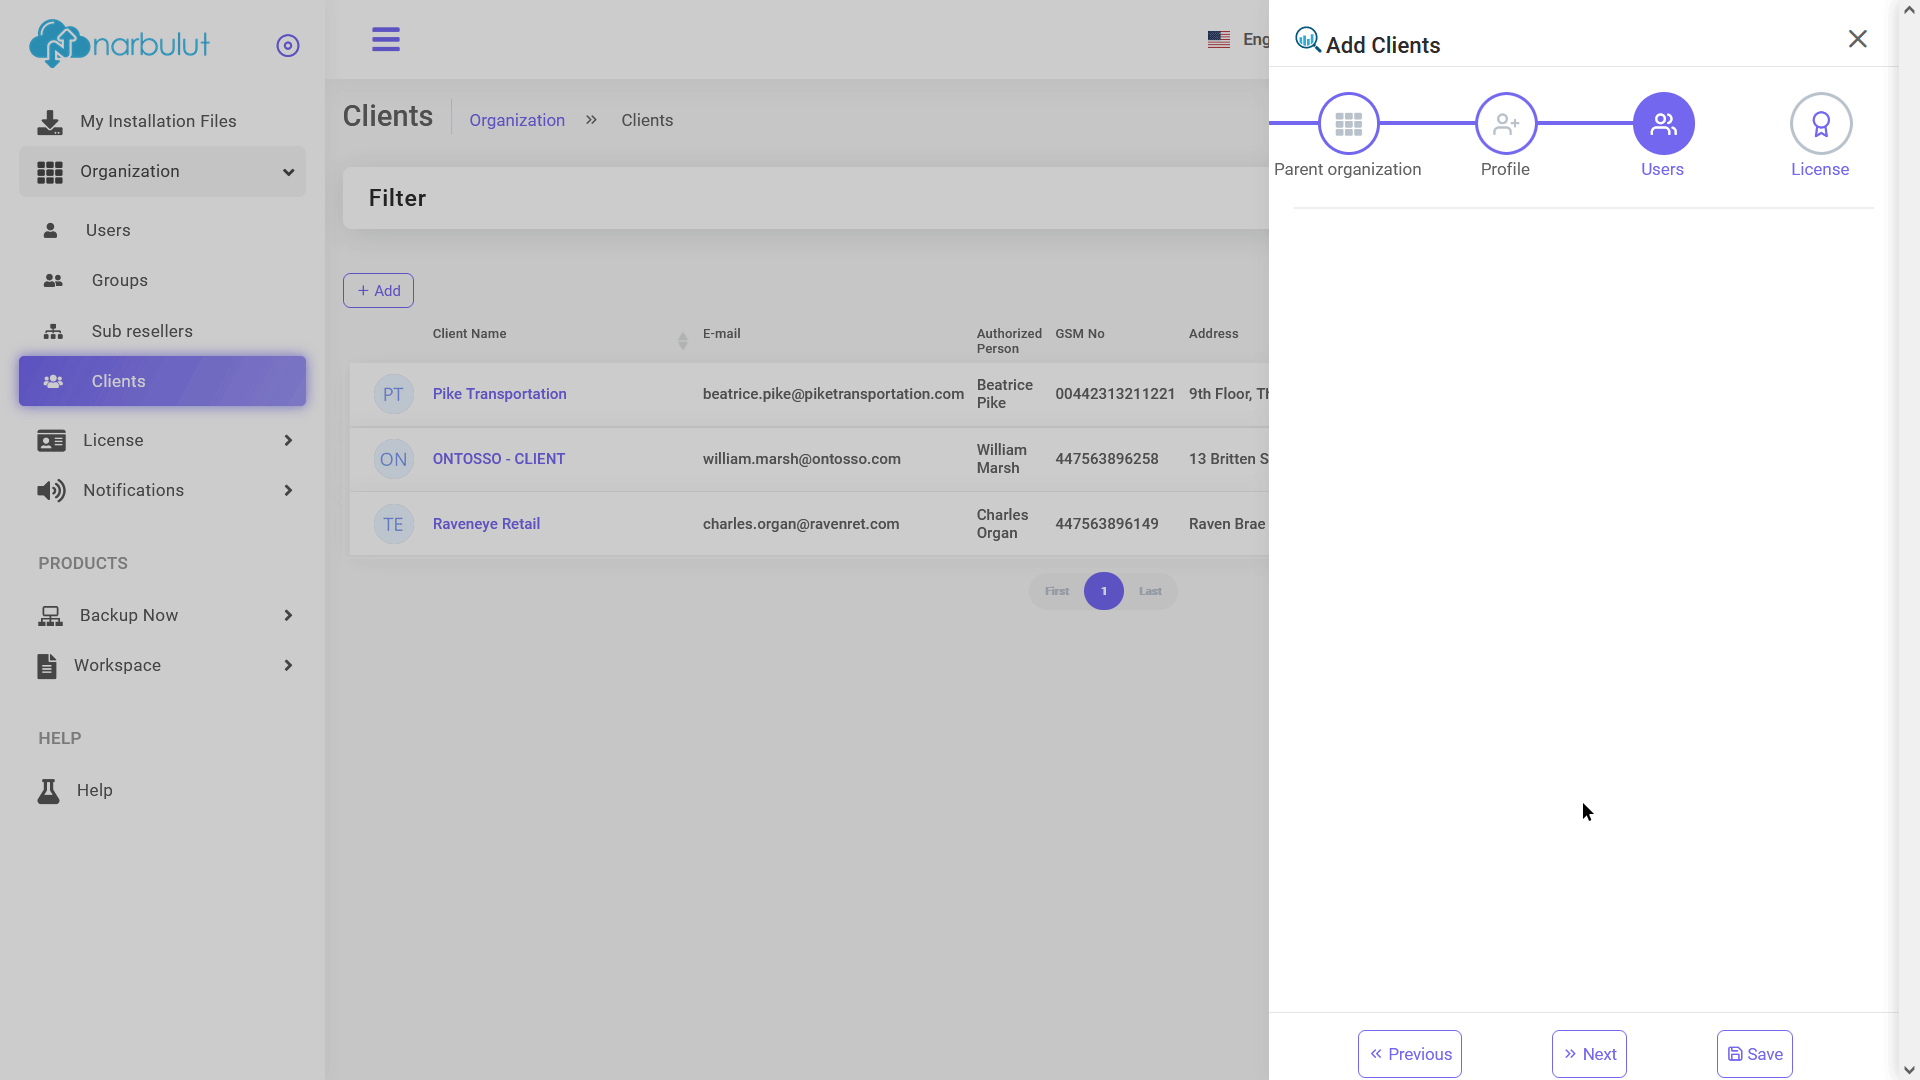
Task: Click the narbulut cloud logo
Action: (x=119, y=44)
